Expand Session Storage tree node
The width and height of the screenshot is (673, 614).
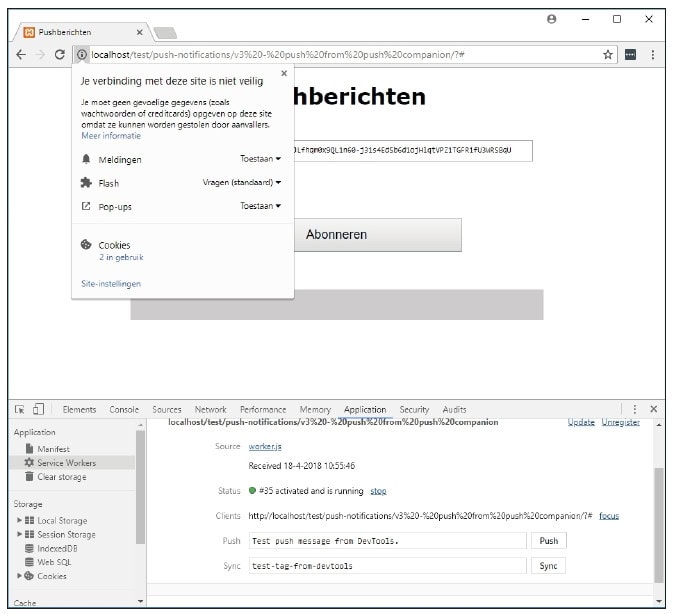(x=19, y=534)
